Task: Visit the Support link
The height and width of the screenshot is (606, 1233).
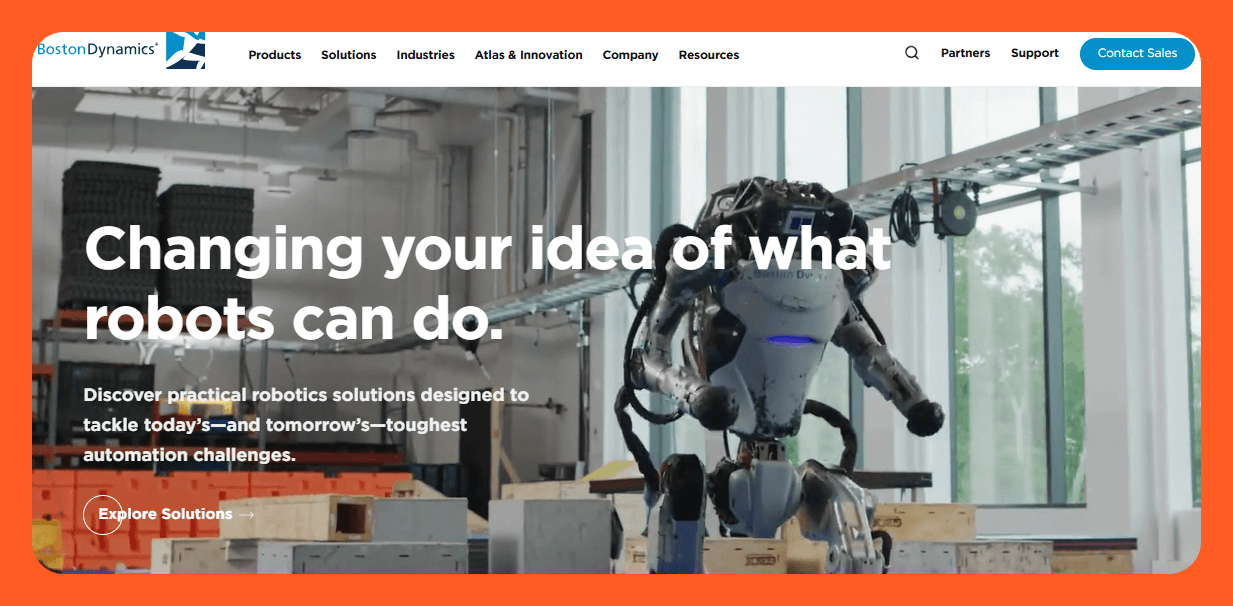Action: [x=1035, y=53]
